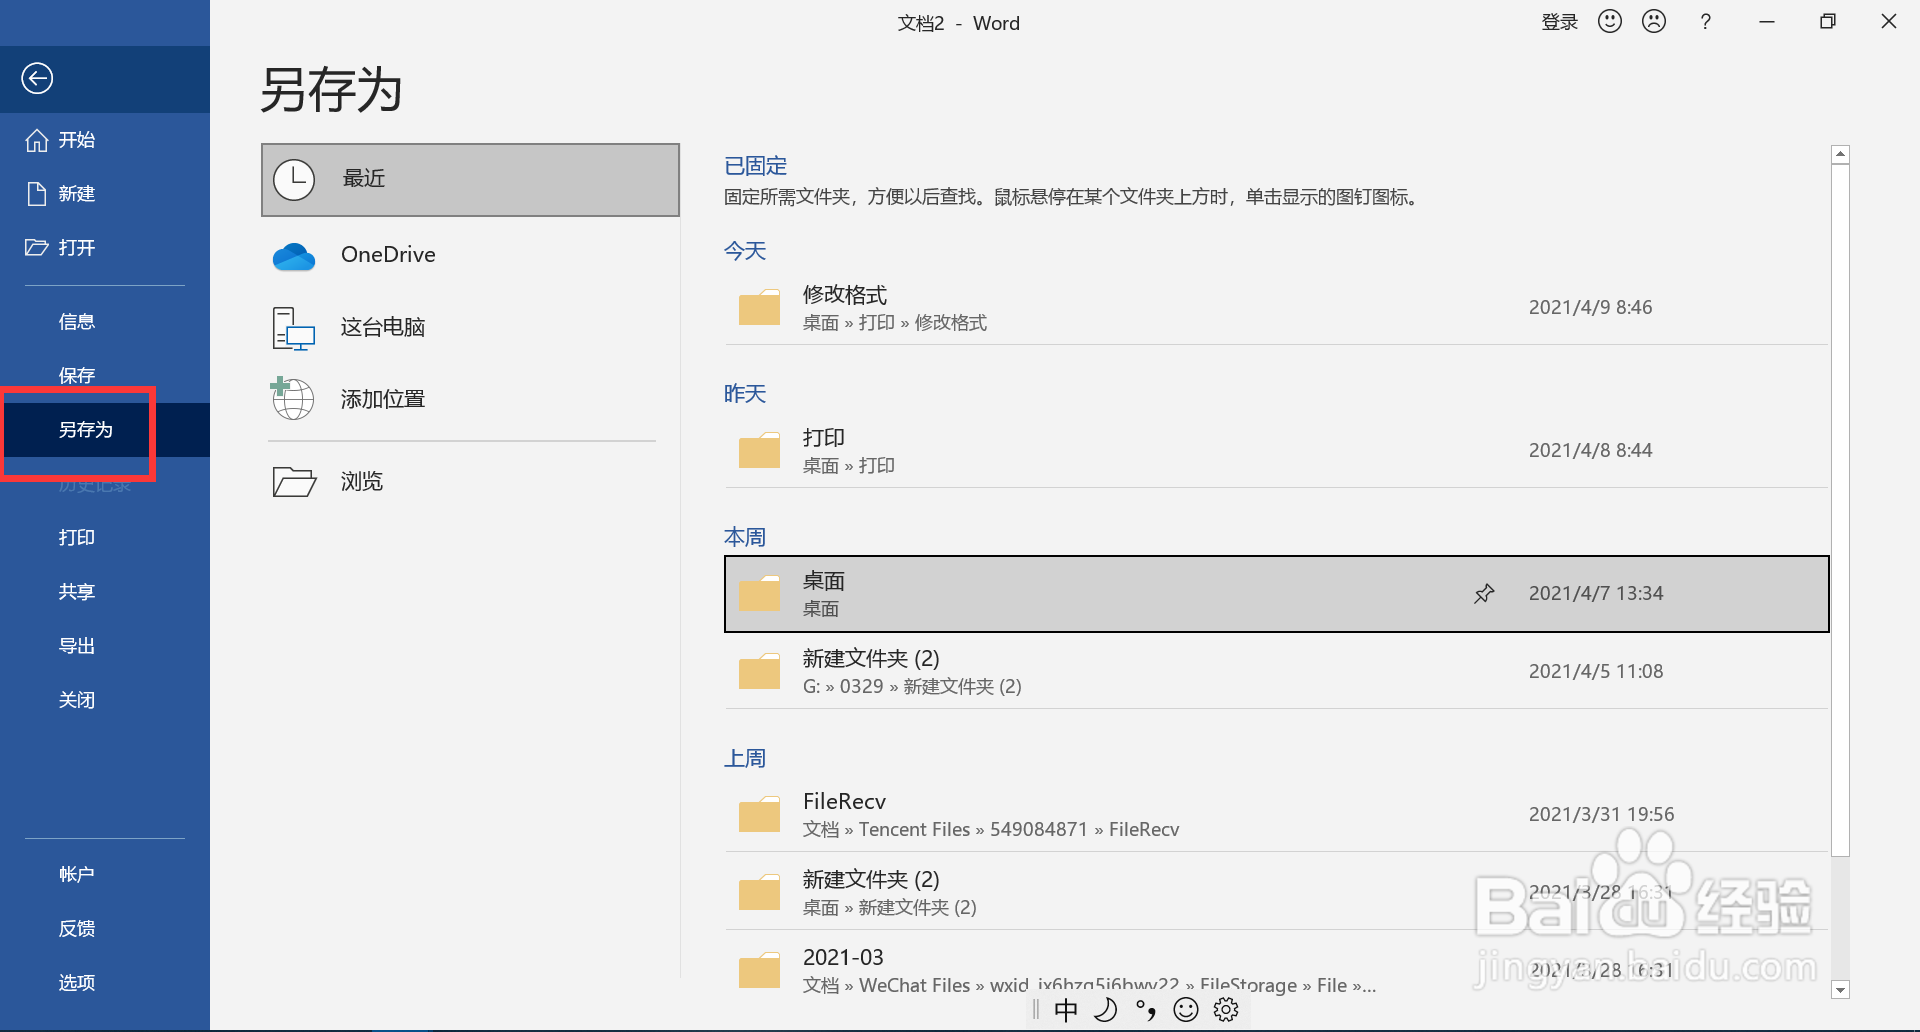Click the OneDrive cloud icon
The width and height of the screenshot is (1920, 1032).
coord(294,257)
